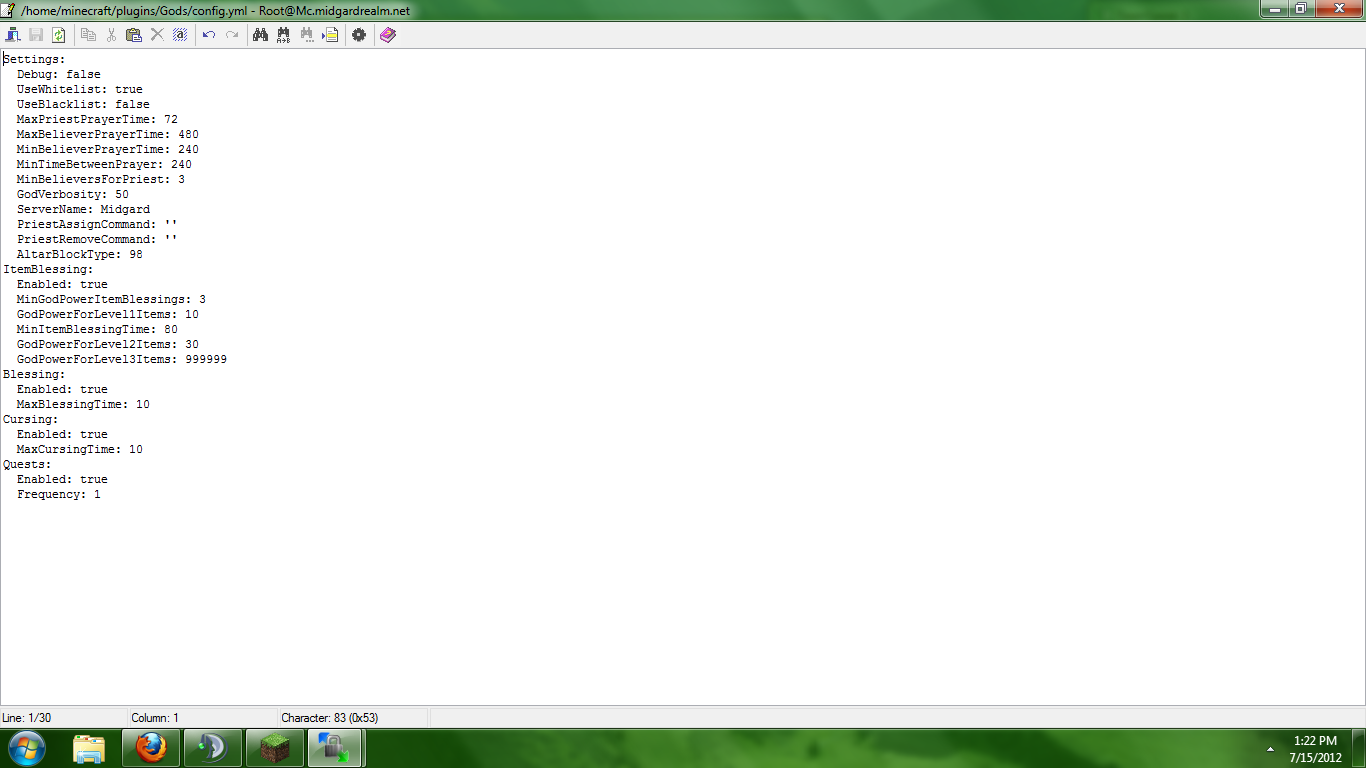Image resolution: width=1366 pixels, height=768 pixels.
Task: Open Replace dialog using A→B icon
Action: (284, 34)
